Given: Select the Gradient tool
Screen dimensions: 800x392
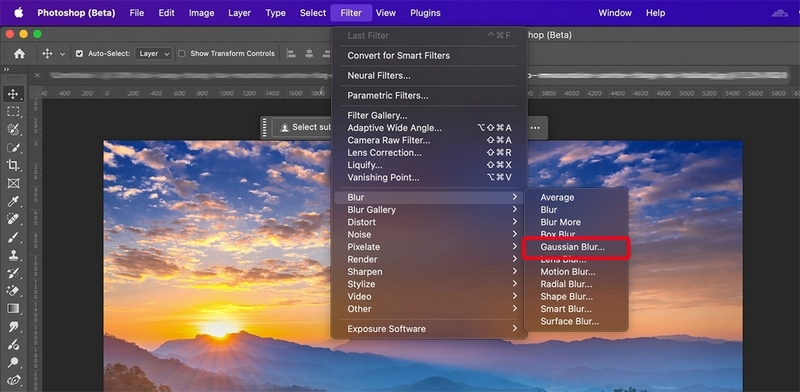Looking at the screenshot, I should pyautogui.click(x=13, y=308).
